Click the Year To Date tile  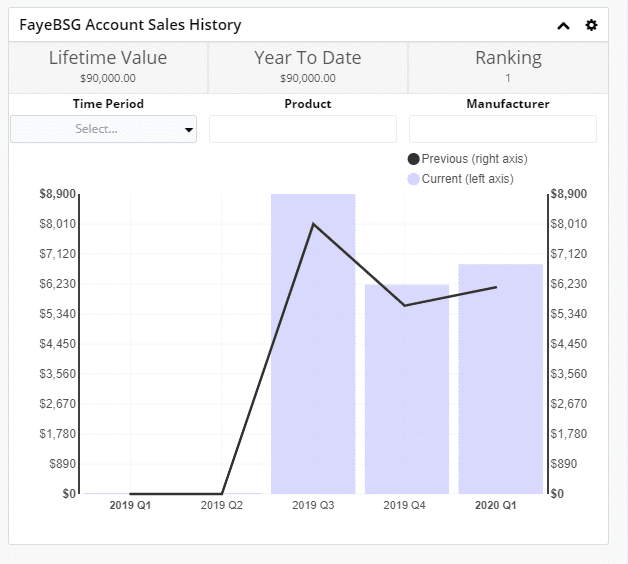pyautogui.click(x=308, y=68)
